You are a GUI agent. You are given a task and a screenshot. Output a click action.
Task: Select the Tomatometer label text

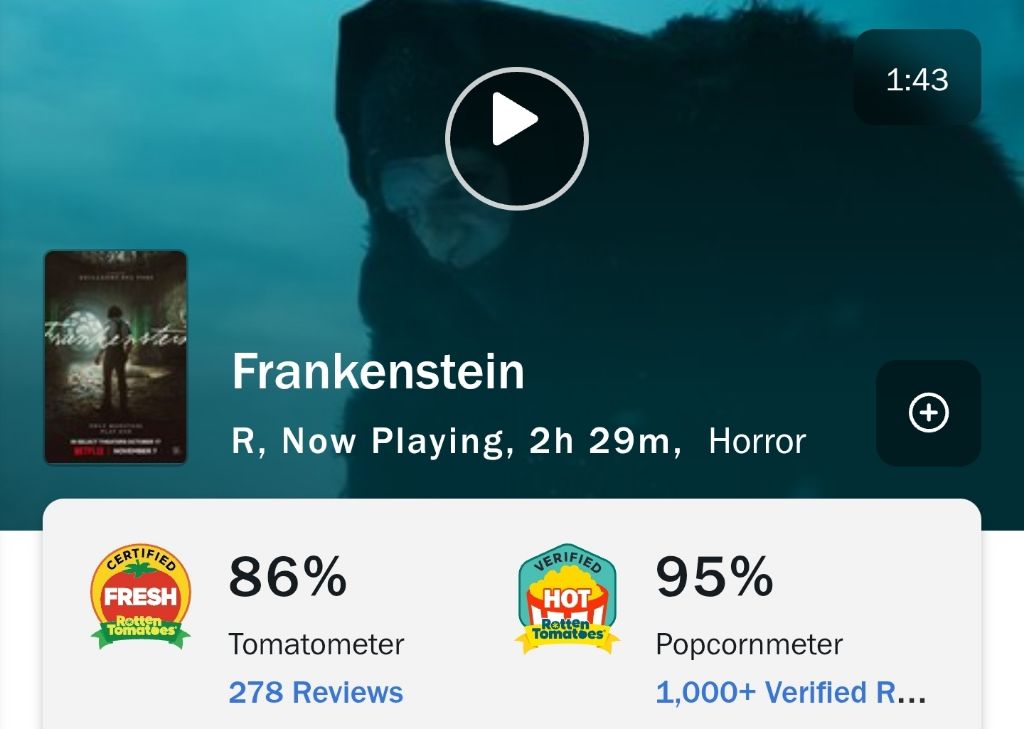pyautogui.click(x=316, y=644)
